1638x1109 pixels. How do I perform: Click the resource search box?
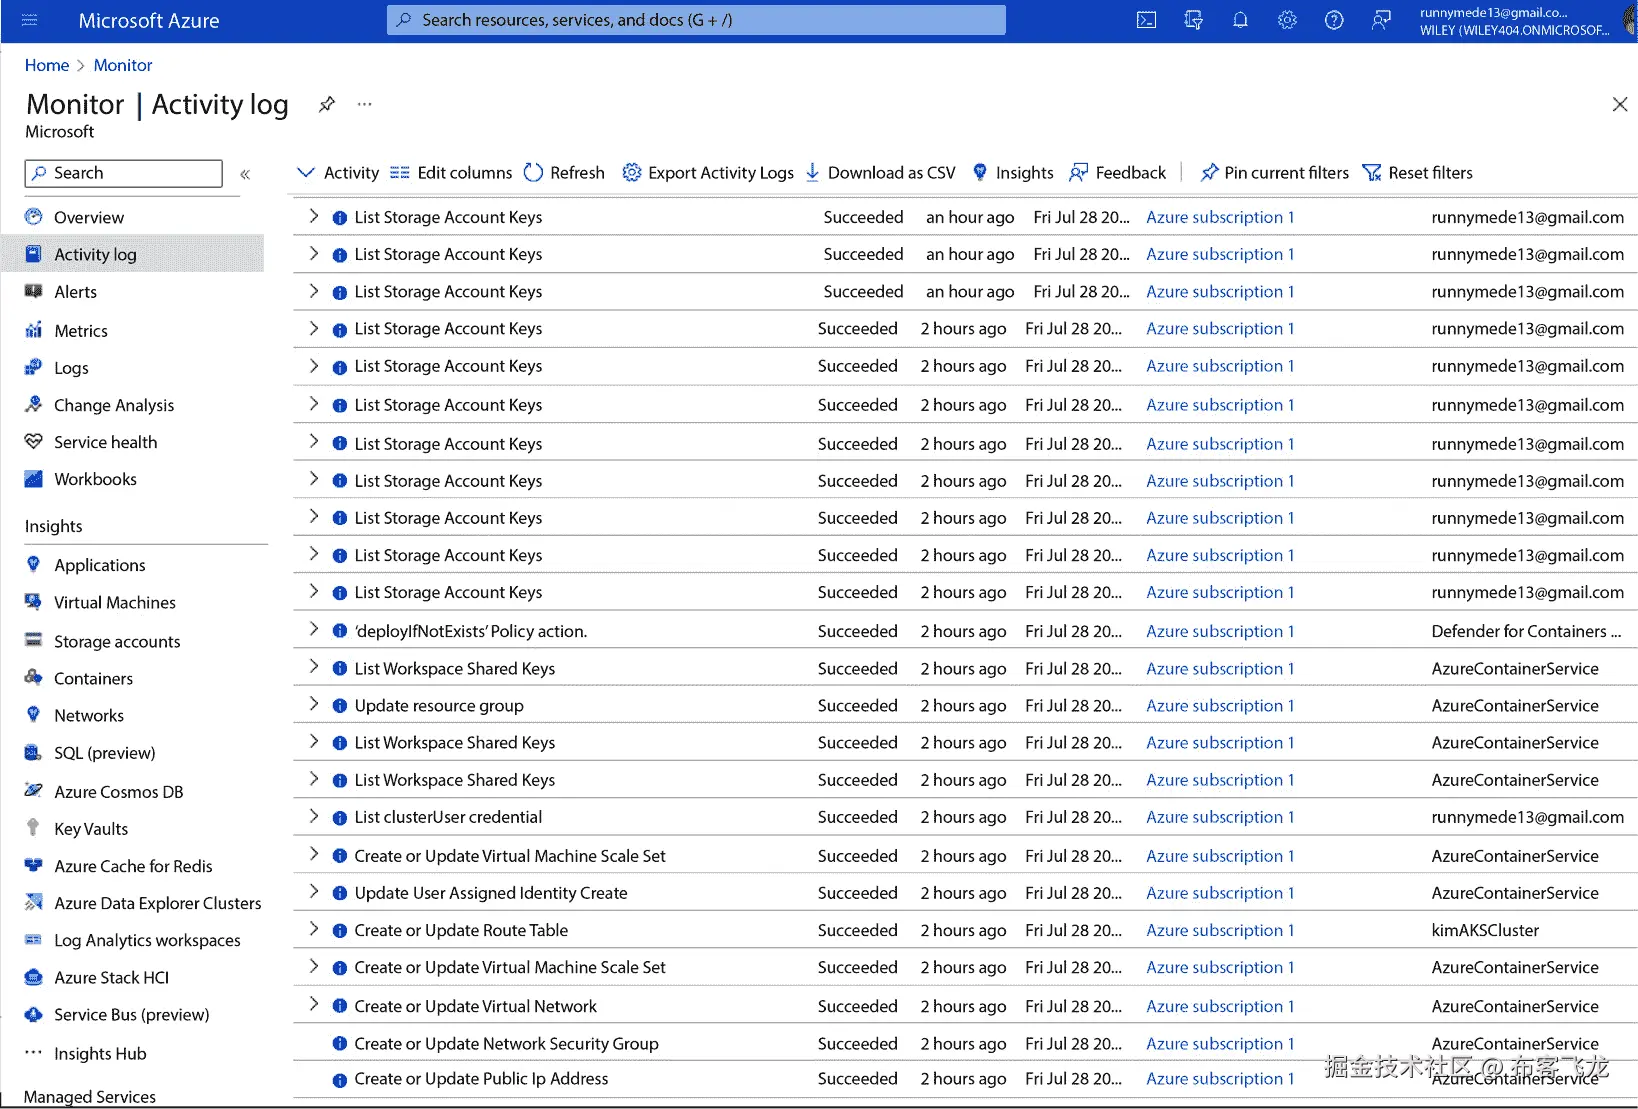click(696, 20)
